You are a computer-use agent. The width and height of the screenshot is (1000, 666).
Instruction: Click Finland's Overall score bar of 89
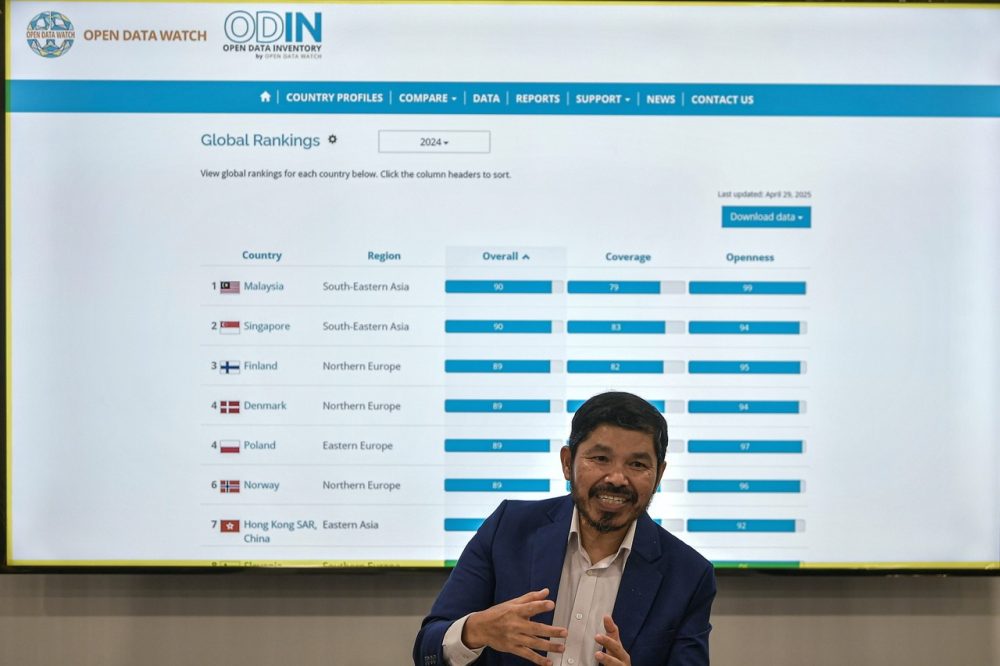tap(504, 366)
